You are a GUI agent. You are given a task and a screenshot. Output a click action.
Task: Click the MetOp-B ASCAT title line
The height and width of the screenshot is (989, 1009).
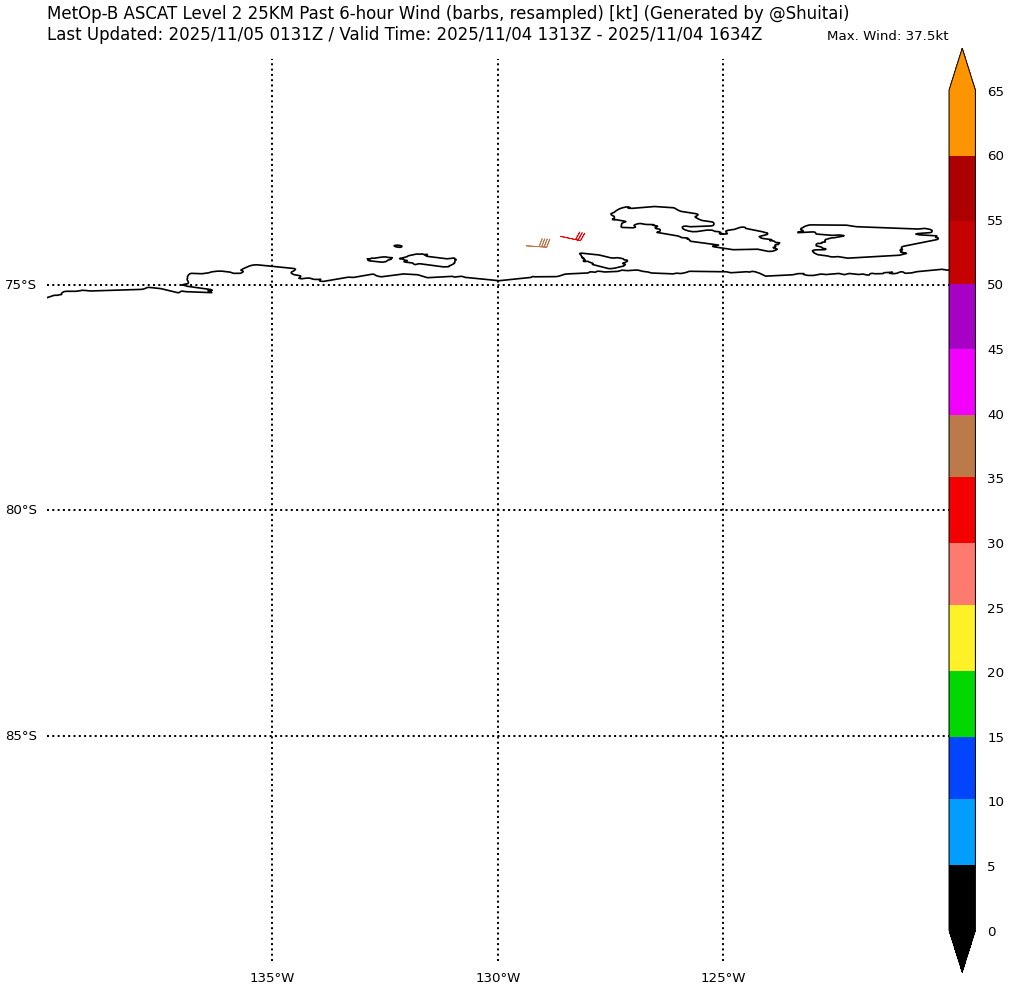coord(448,14)
